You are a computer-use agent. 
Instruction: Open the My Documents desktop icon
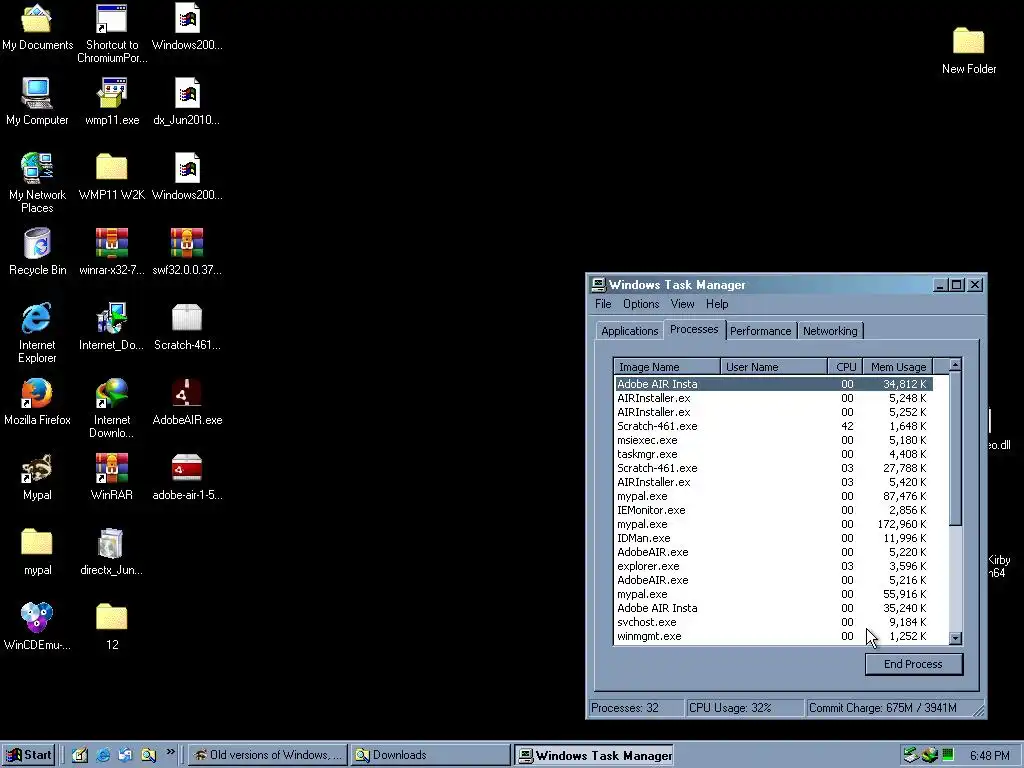click(x=37, y=26)
